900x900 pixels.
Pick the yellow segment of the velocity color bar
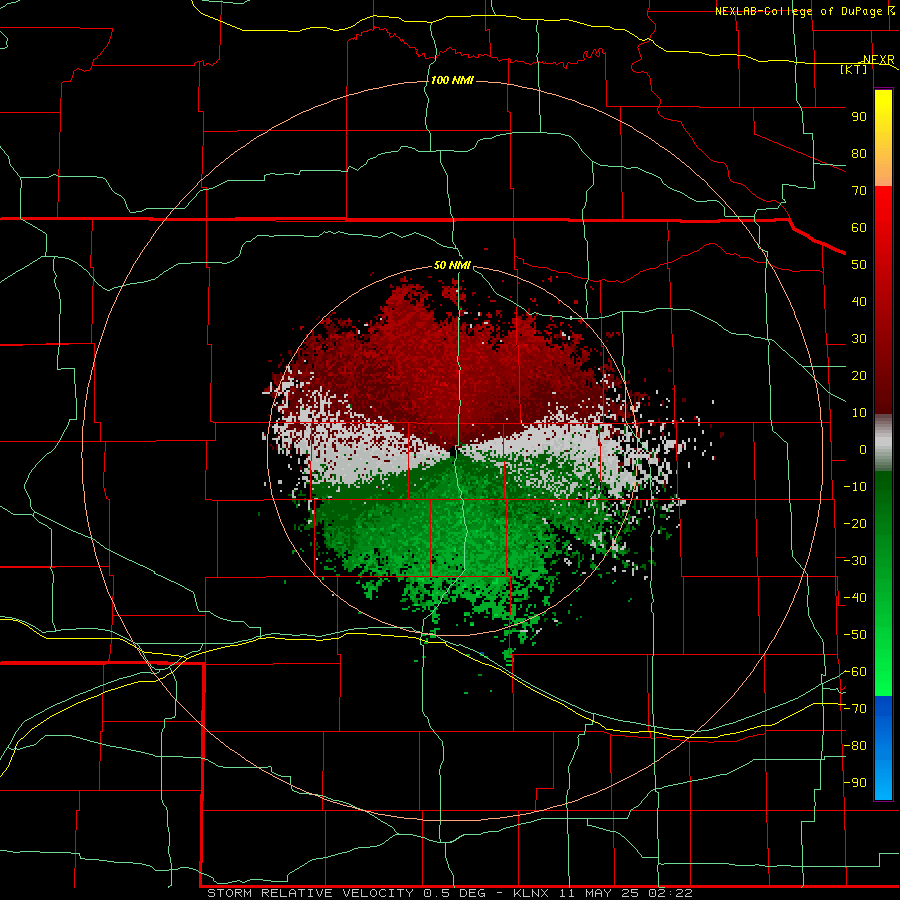click(883, 138)
